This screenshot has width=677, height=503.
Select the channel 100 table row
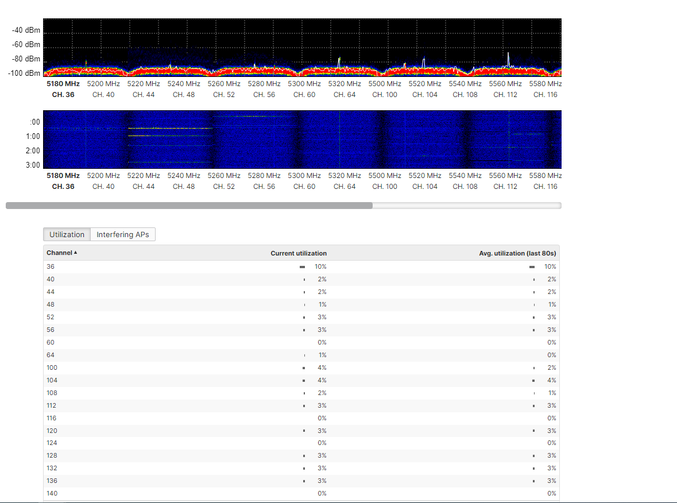tap(301, 367)
